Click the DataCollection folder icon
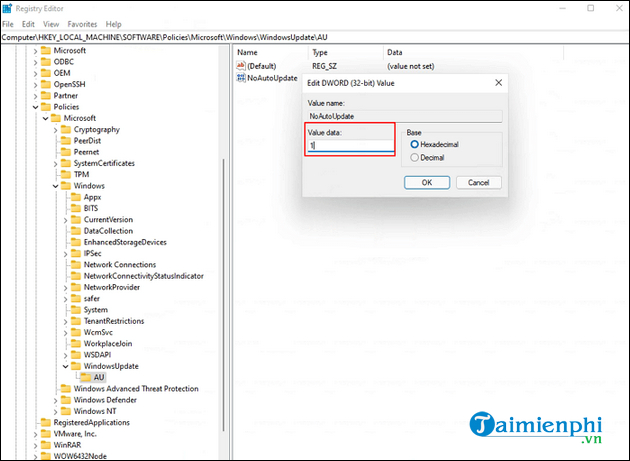 tap(76, 231)
